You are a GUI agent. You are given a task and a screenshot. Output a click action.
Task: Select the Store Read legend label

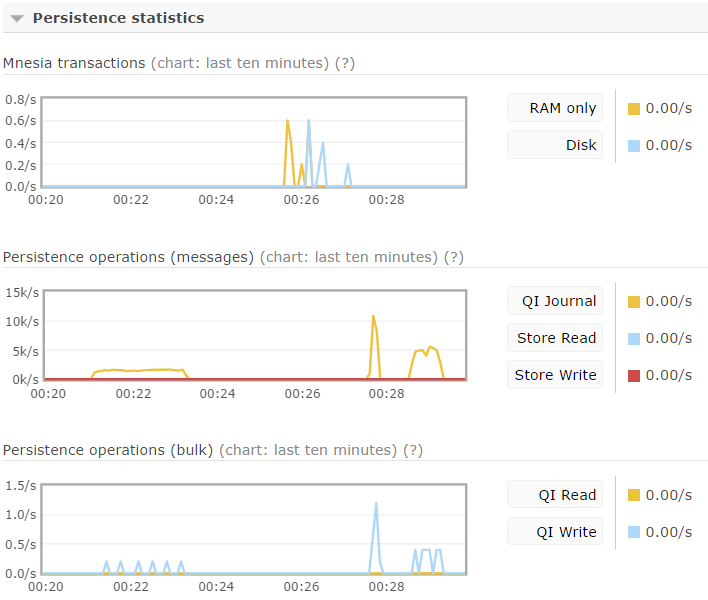click(x=555, y=338)
